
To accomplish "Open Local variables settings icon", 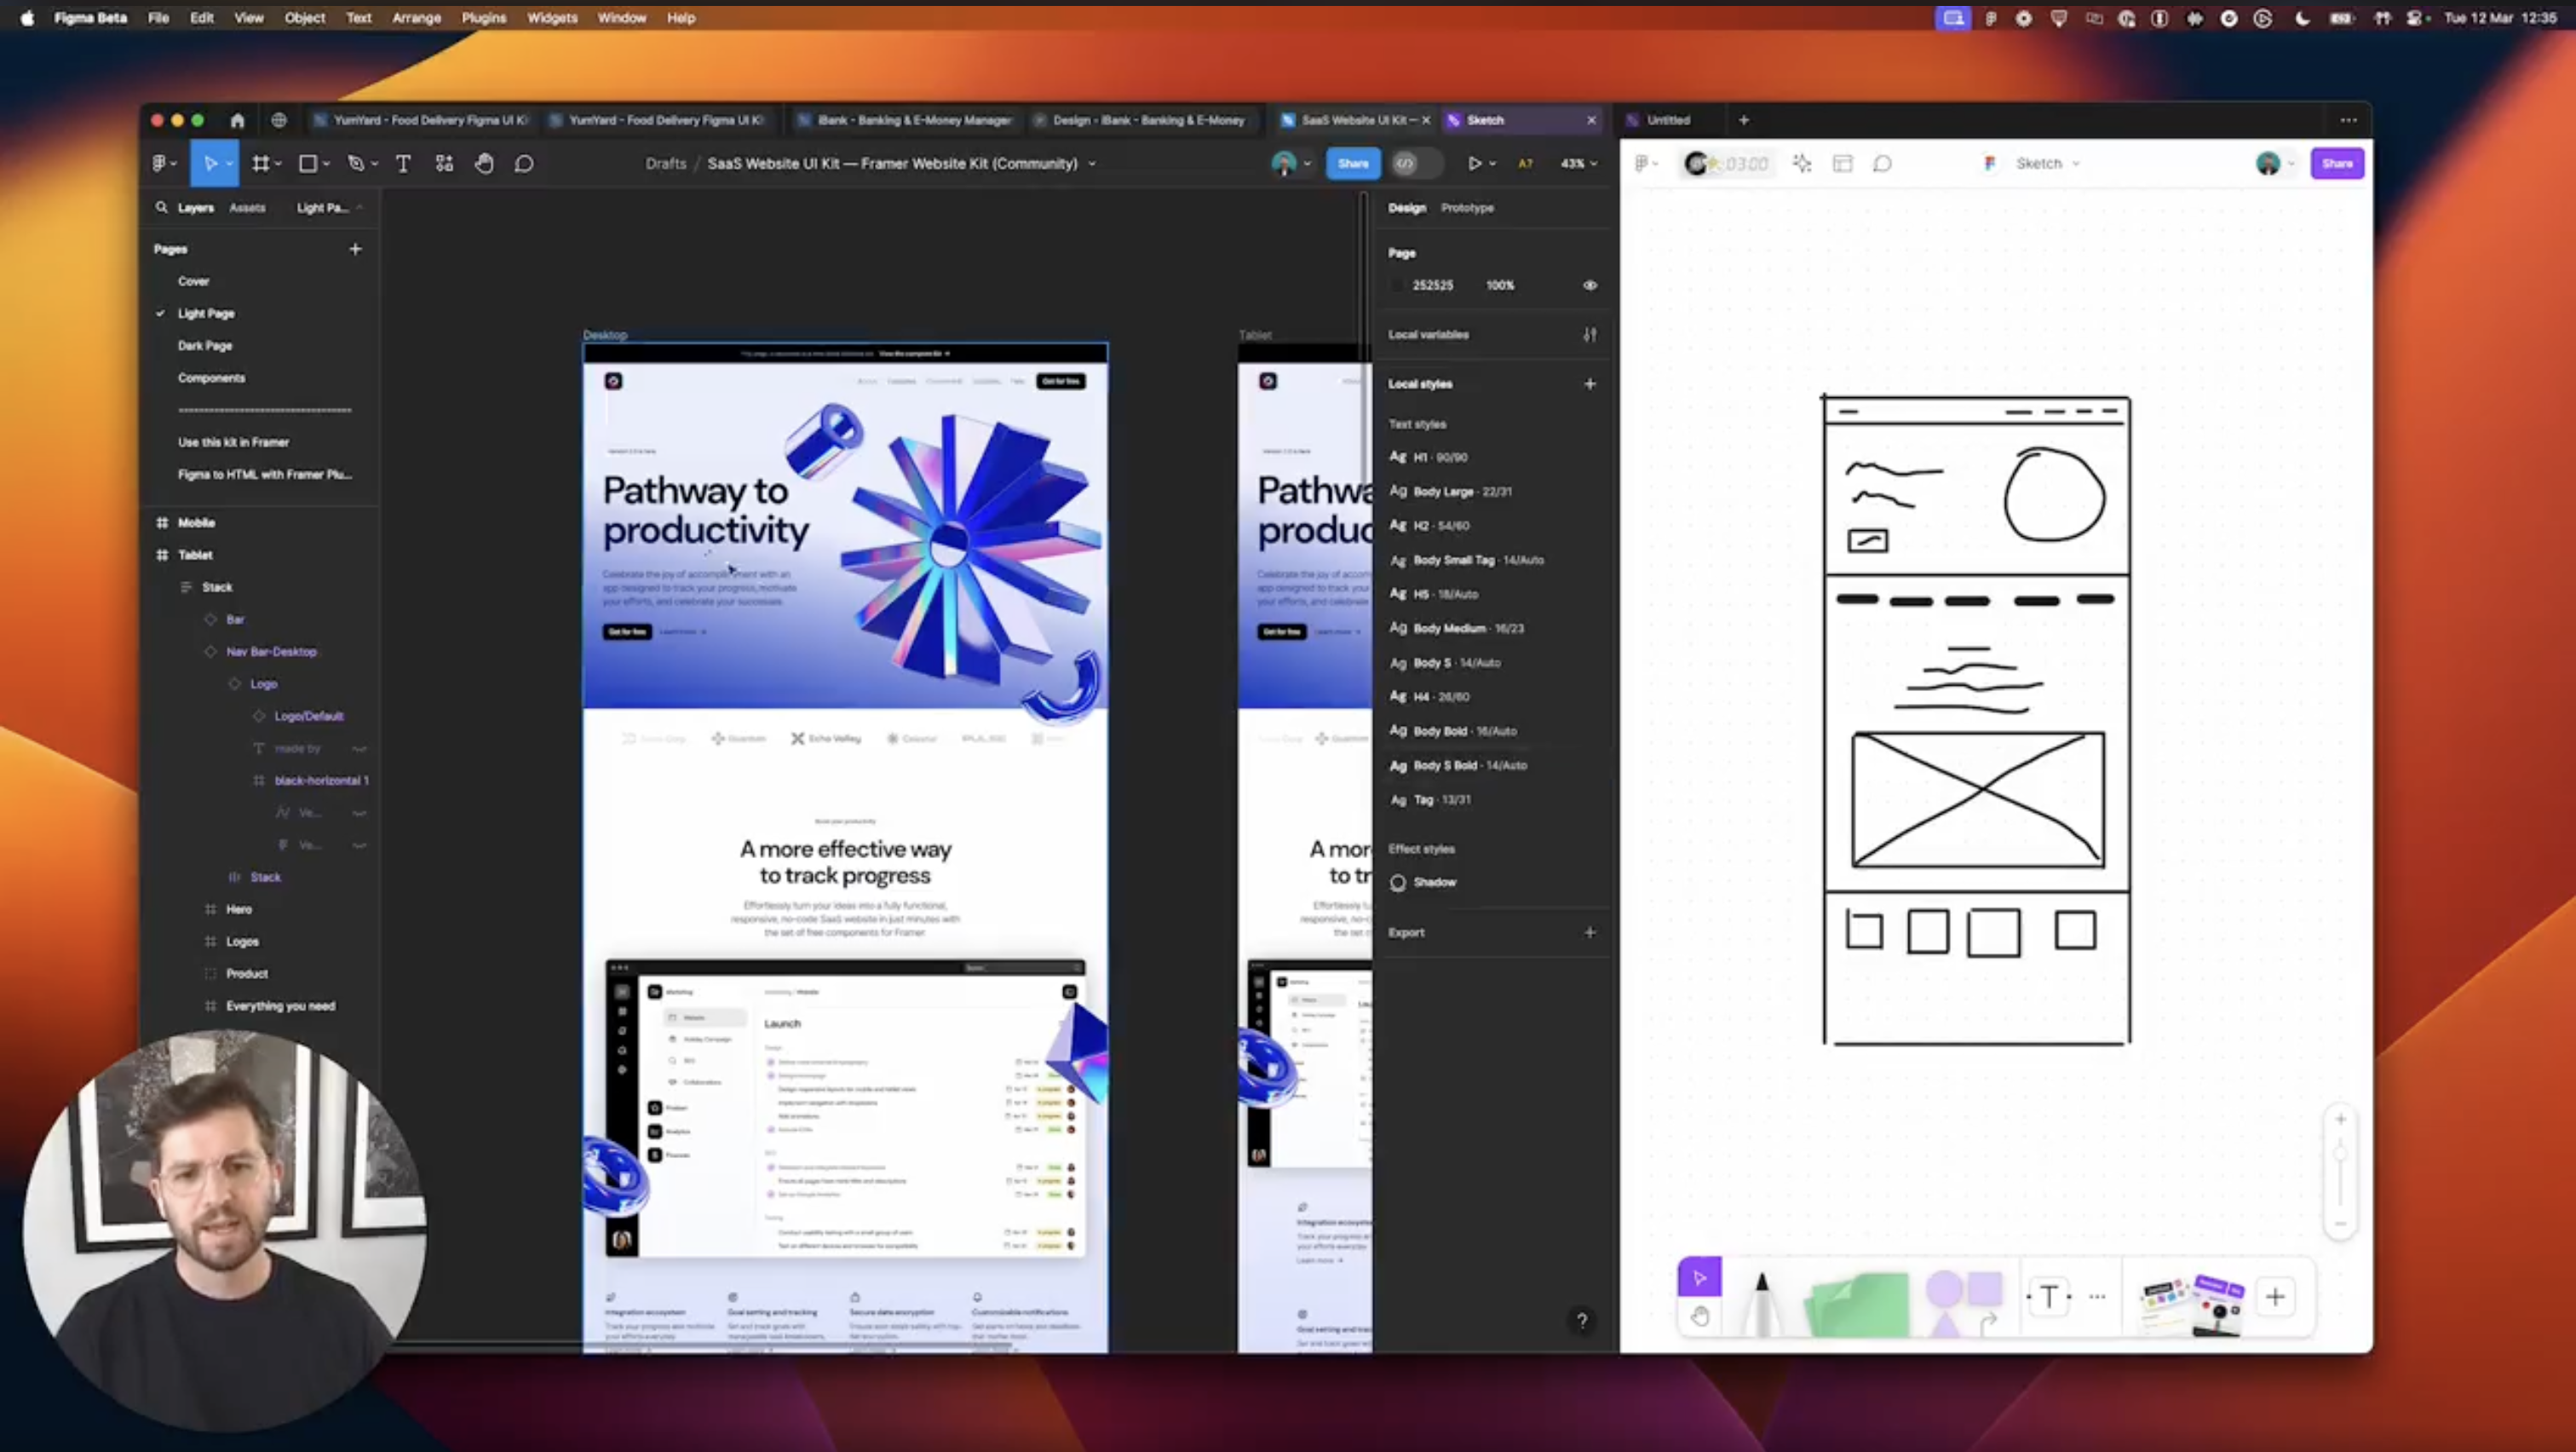I will [x=1590, y=334].
